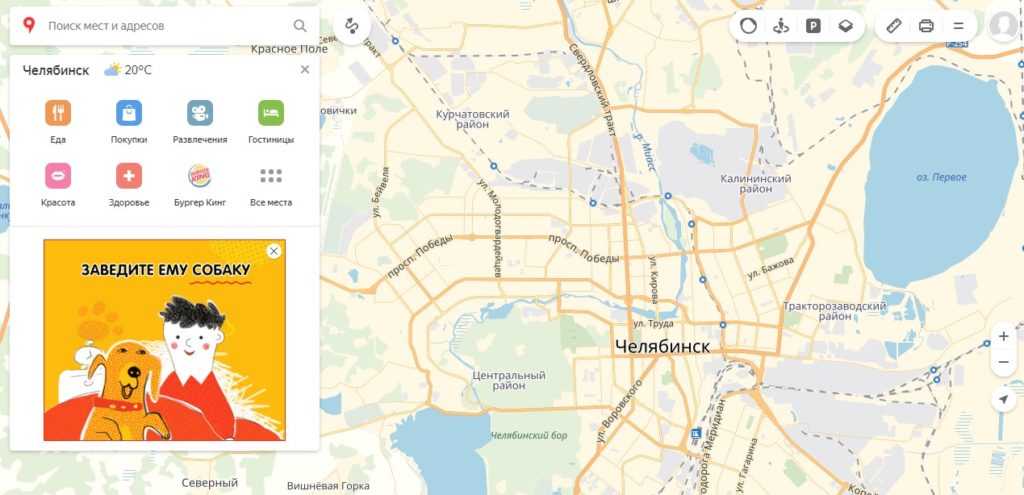Toggle the parking layer

(x=813, y=26)
